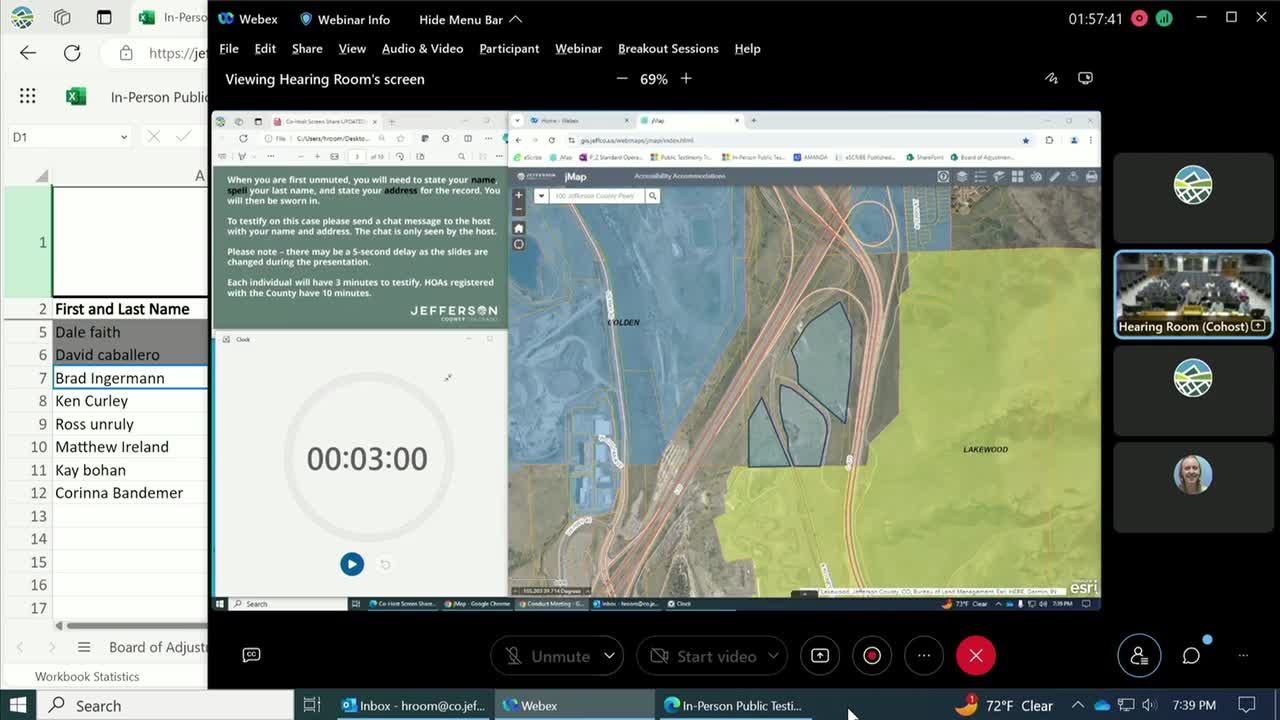
Task: Open the all sheets list icon
Action: 84,647
